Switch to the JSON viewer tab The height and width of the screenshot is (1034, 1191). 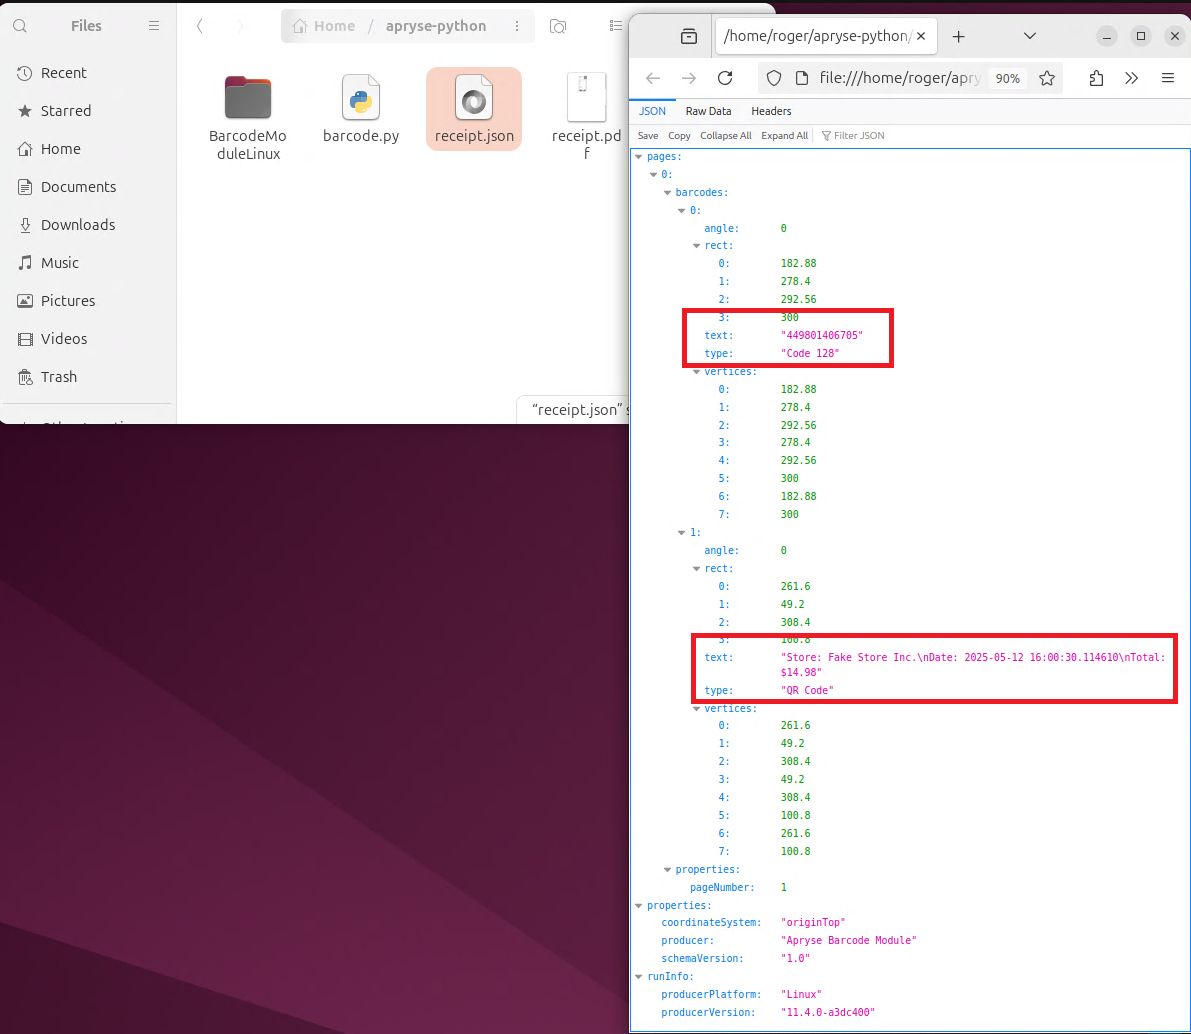click(652, 111)
